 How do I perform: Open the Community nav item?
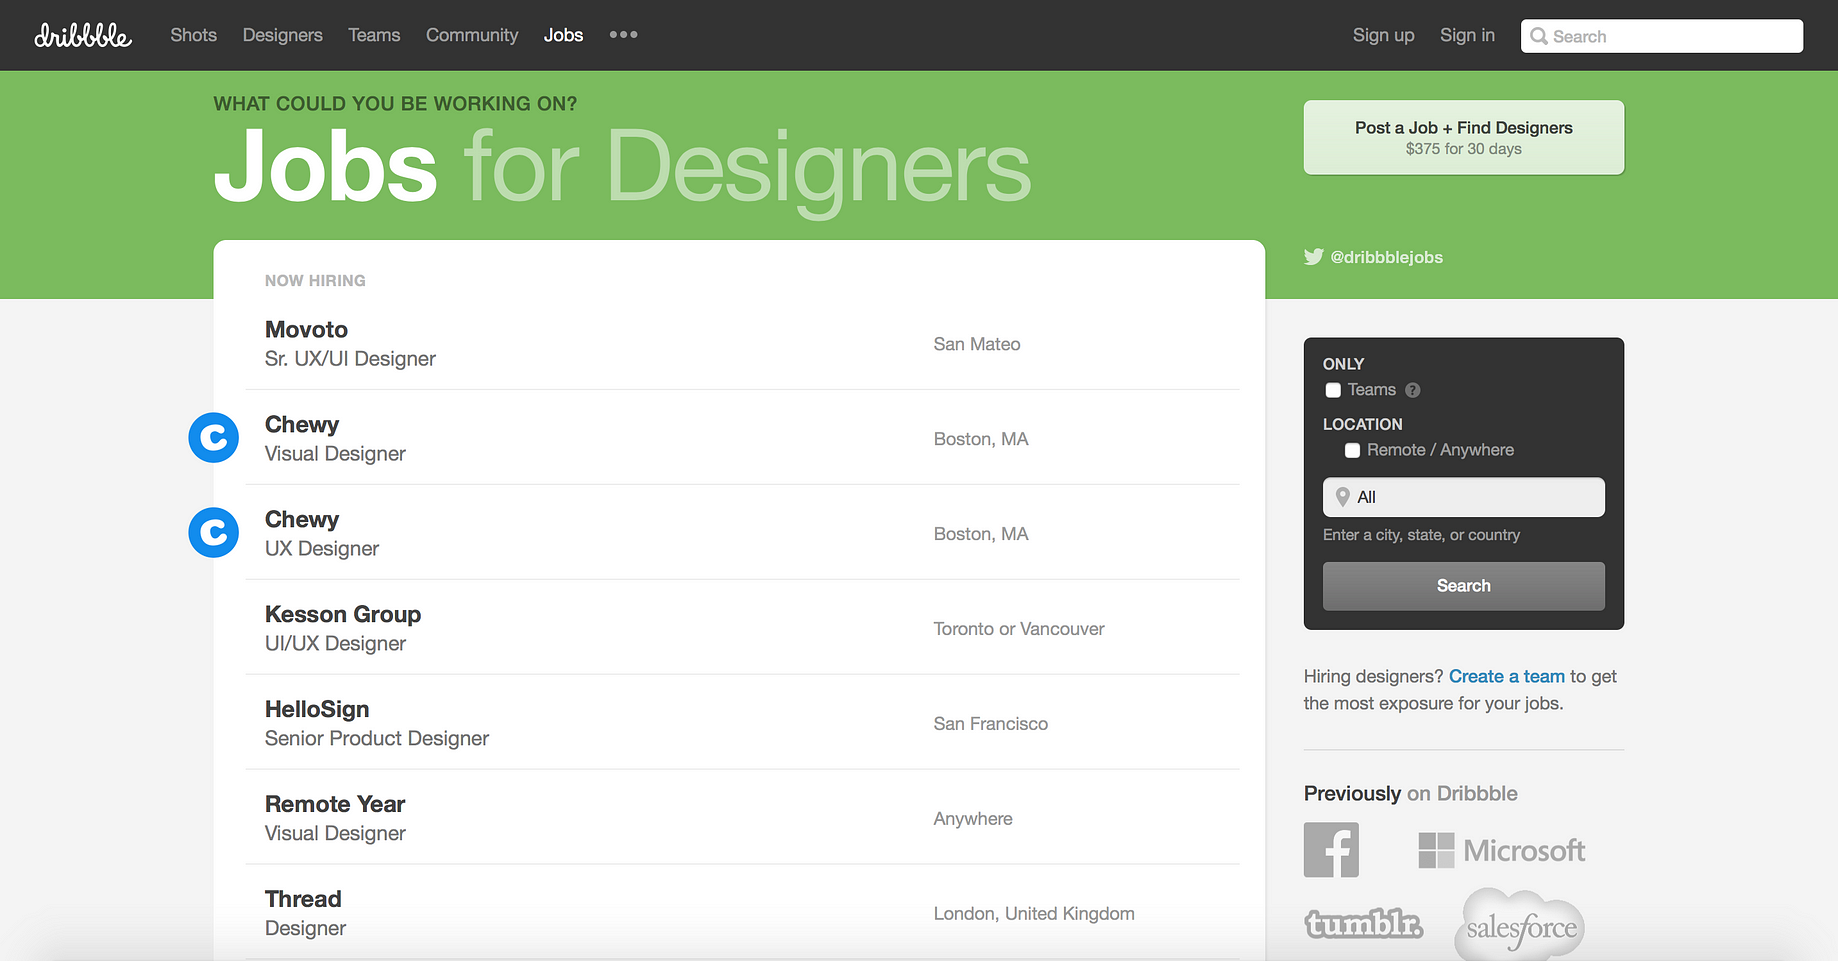(x=472, y=35)
